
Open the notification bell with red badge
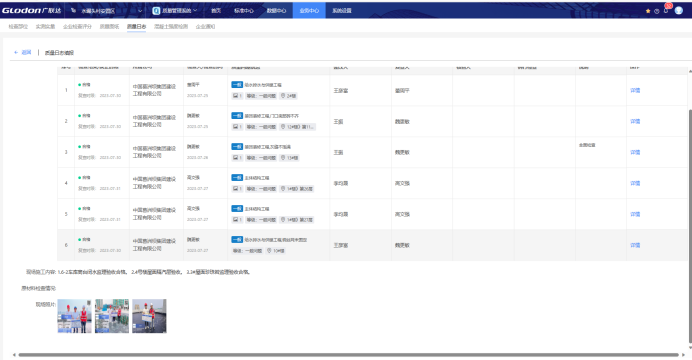click(666, 10)
